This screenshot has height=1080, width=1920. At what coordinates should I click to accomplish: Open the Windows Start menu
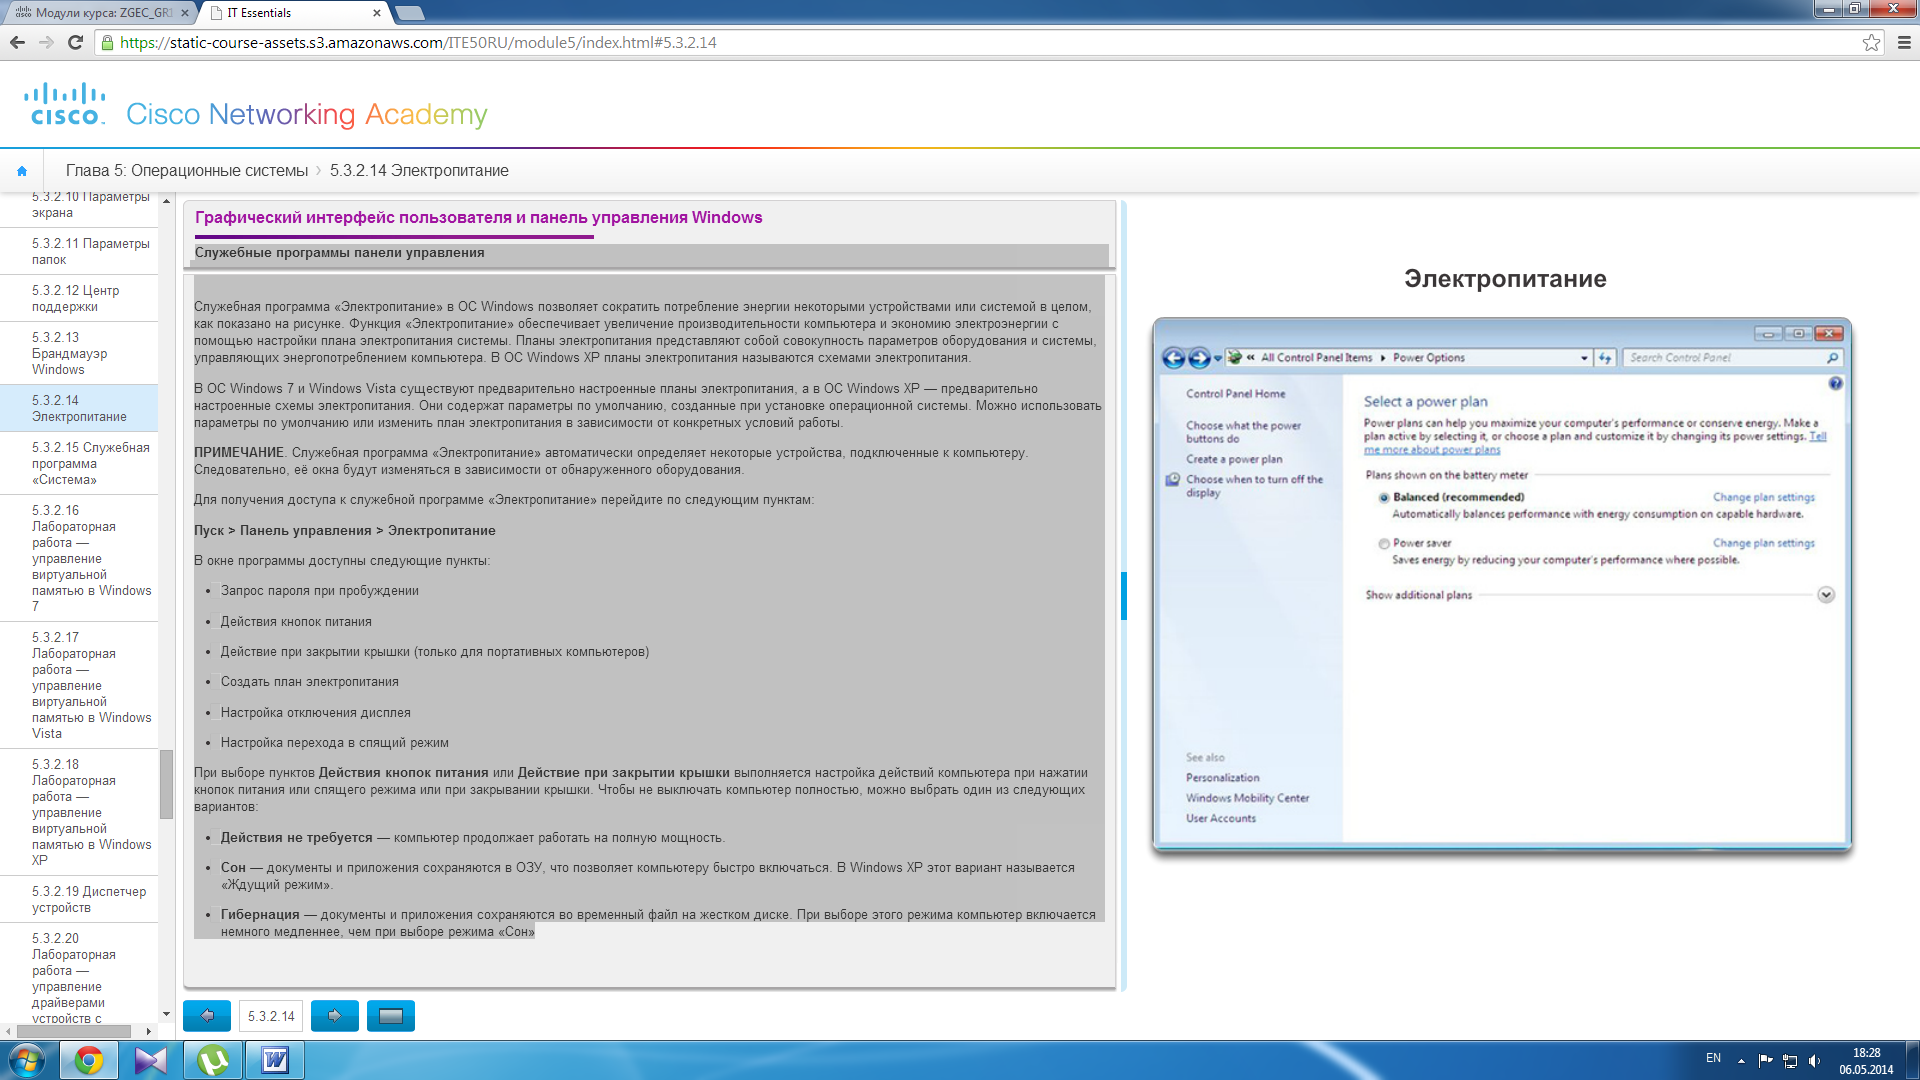(27, 1060)
